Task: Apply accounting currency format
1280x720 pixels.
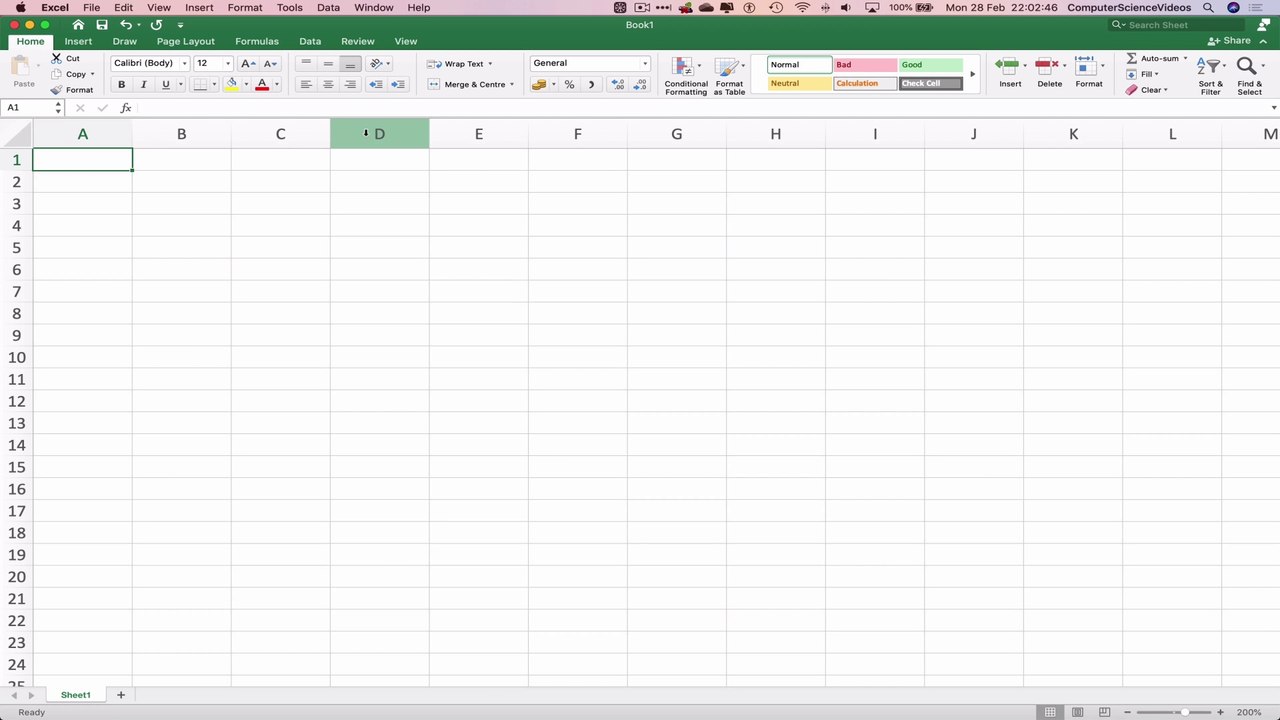Action: [540, 85]
